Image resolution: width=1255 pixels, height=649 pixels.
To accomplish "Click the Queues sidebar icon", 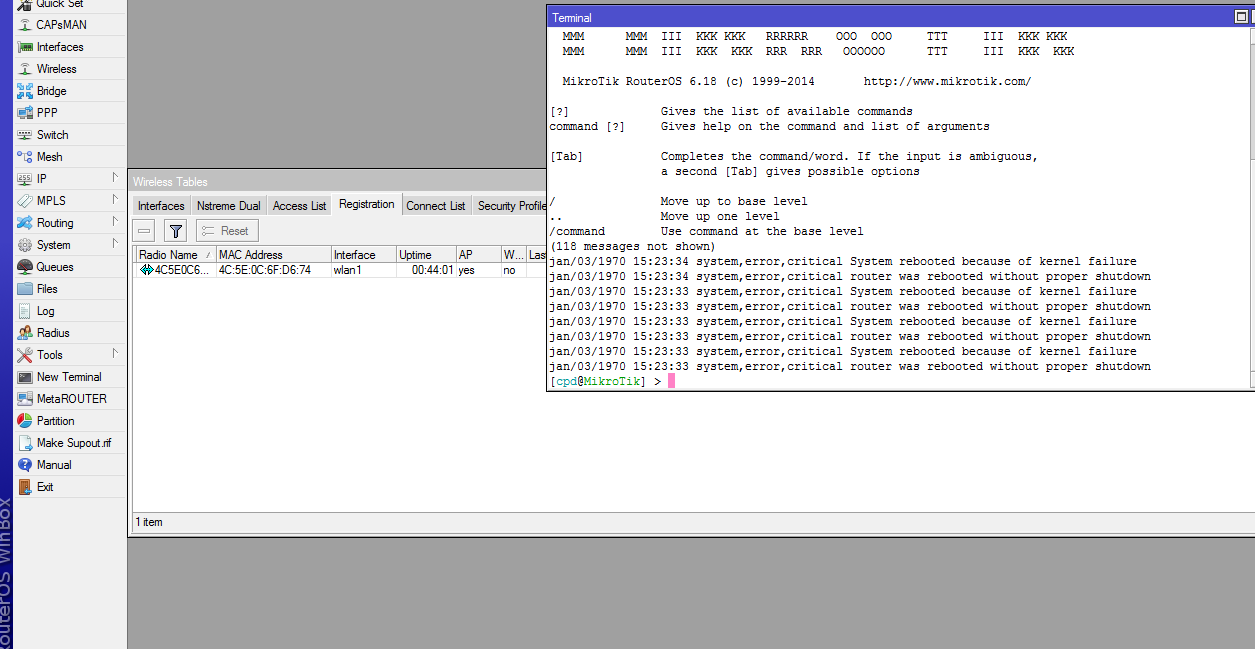I will [x=25, y=267].
